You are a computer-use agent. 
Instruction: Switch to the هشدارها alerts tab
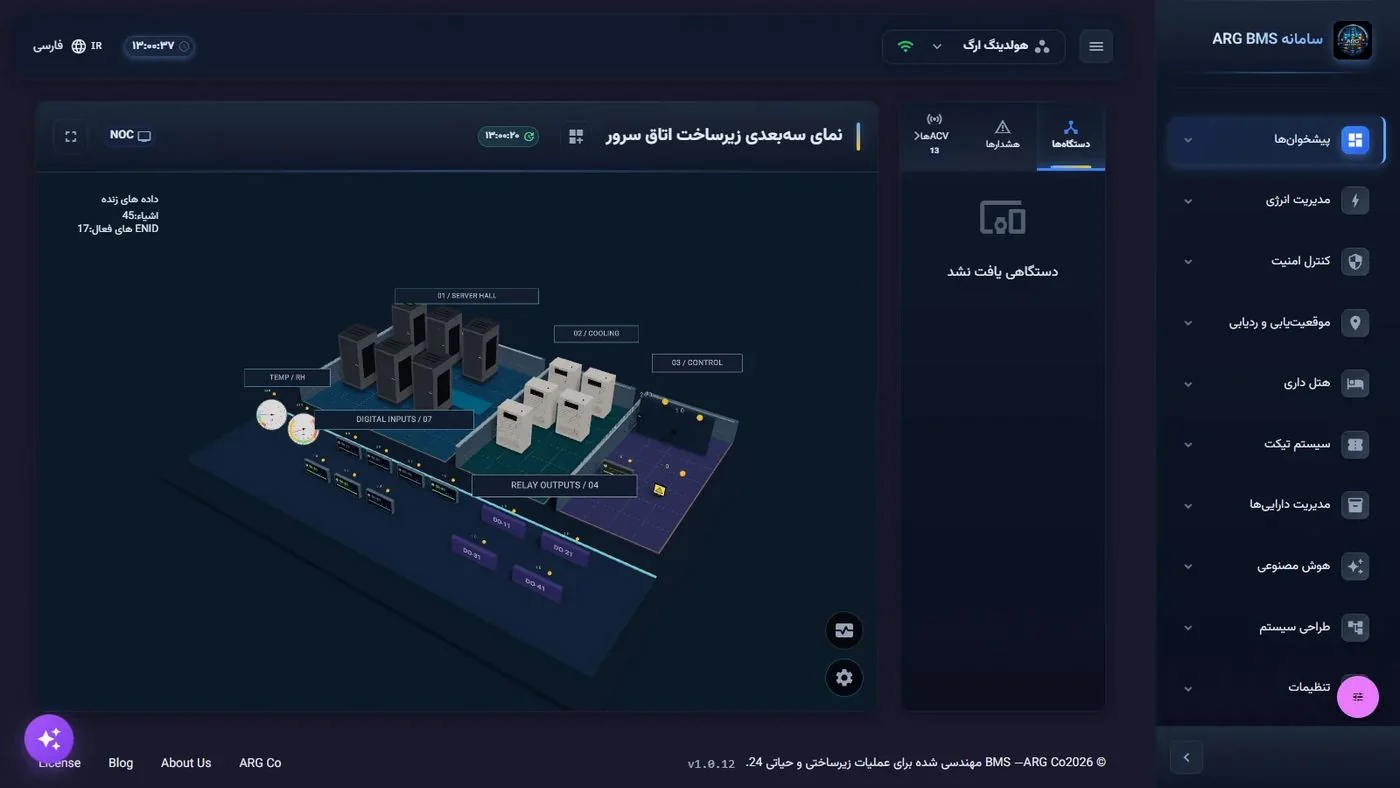point(1003,136)
